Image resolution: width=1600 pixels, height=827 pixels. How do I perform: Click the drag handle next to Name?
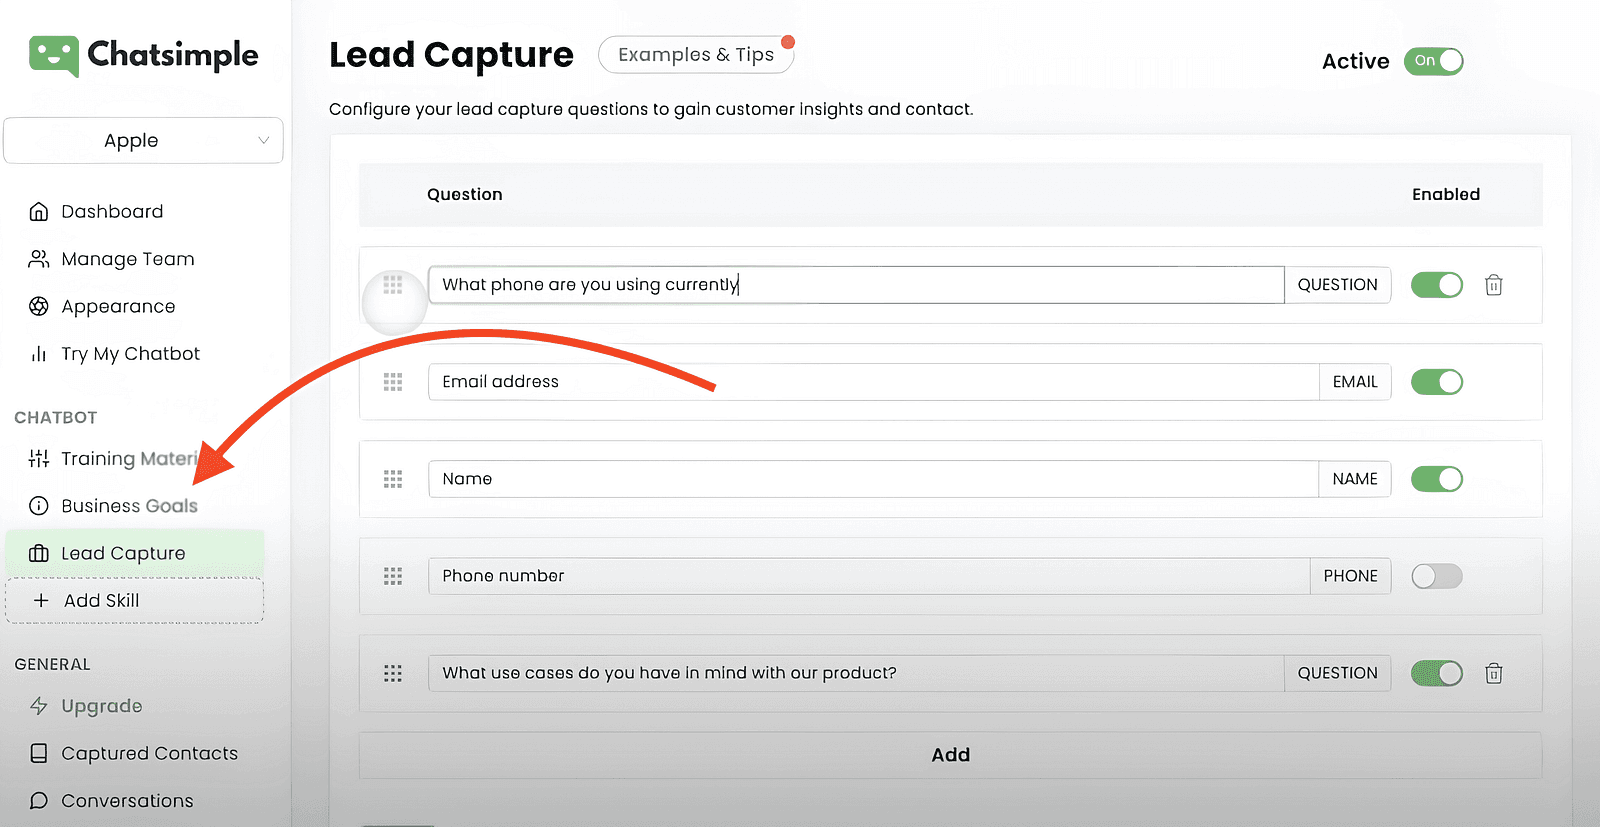click(393, 479)
